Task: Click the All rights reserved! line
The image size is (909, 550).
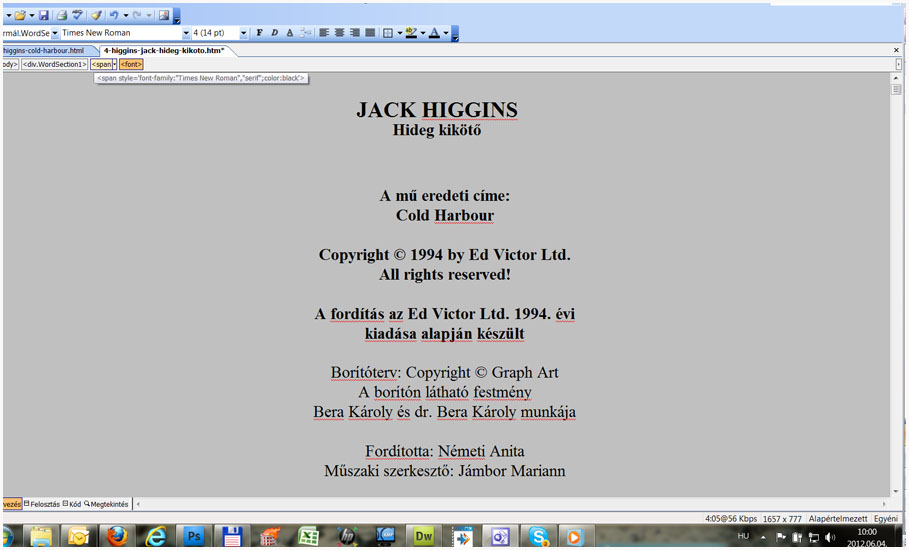Action: click(x=445, y=275)
